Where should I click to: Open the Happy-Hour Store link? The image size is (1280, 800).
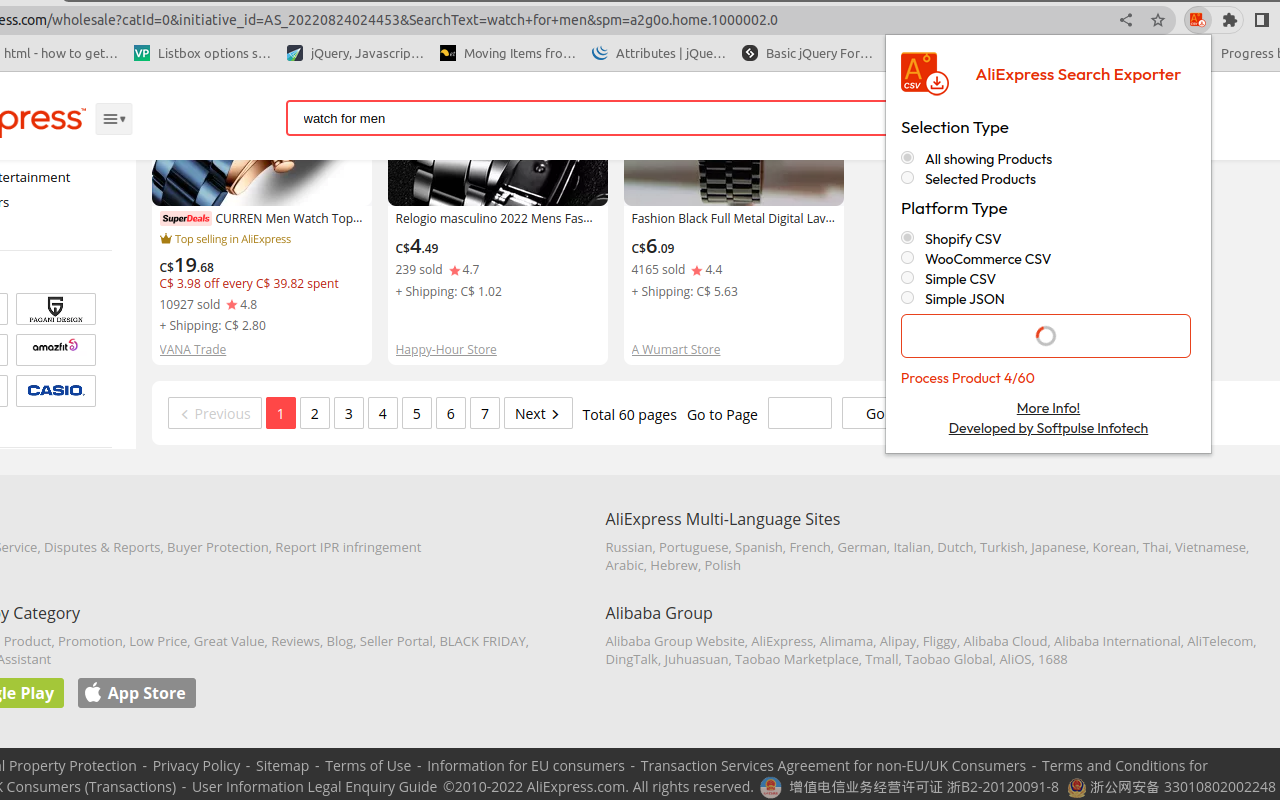tap(446, 349)
